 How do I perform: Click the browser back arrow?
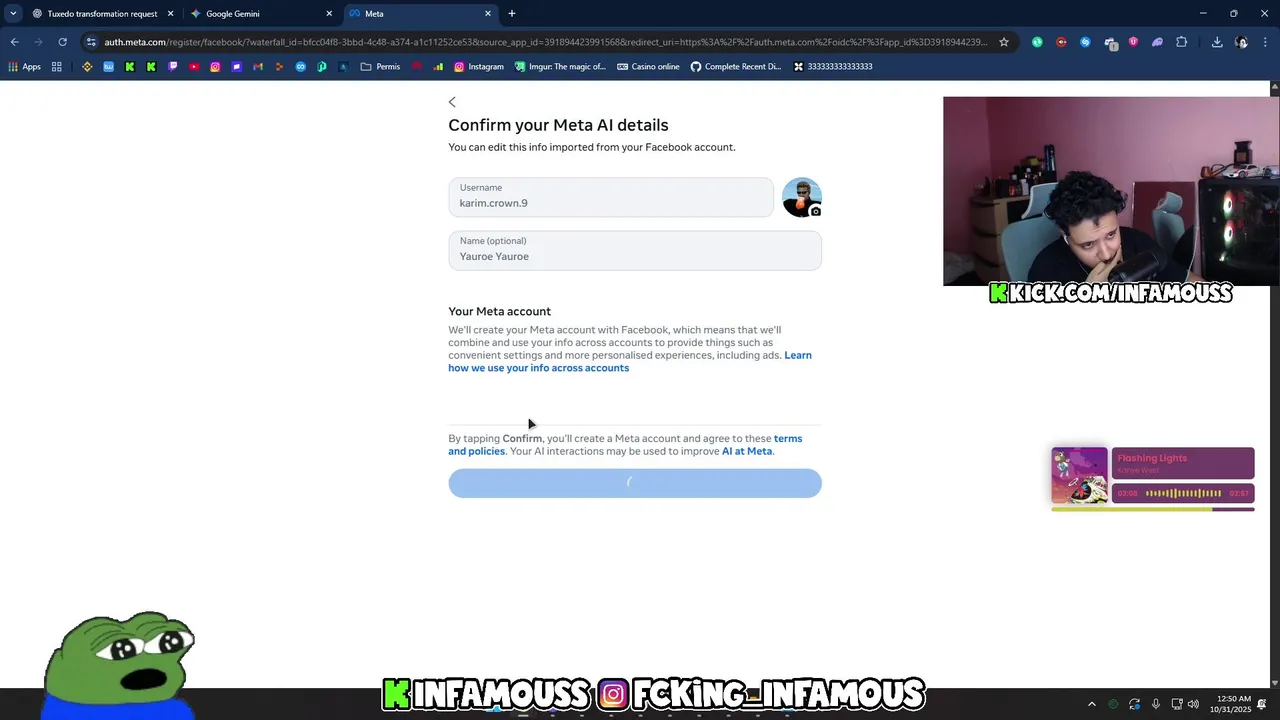pos(14,42)
